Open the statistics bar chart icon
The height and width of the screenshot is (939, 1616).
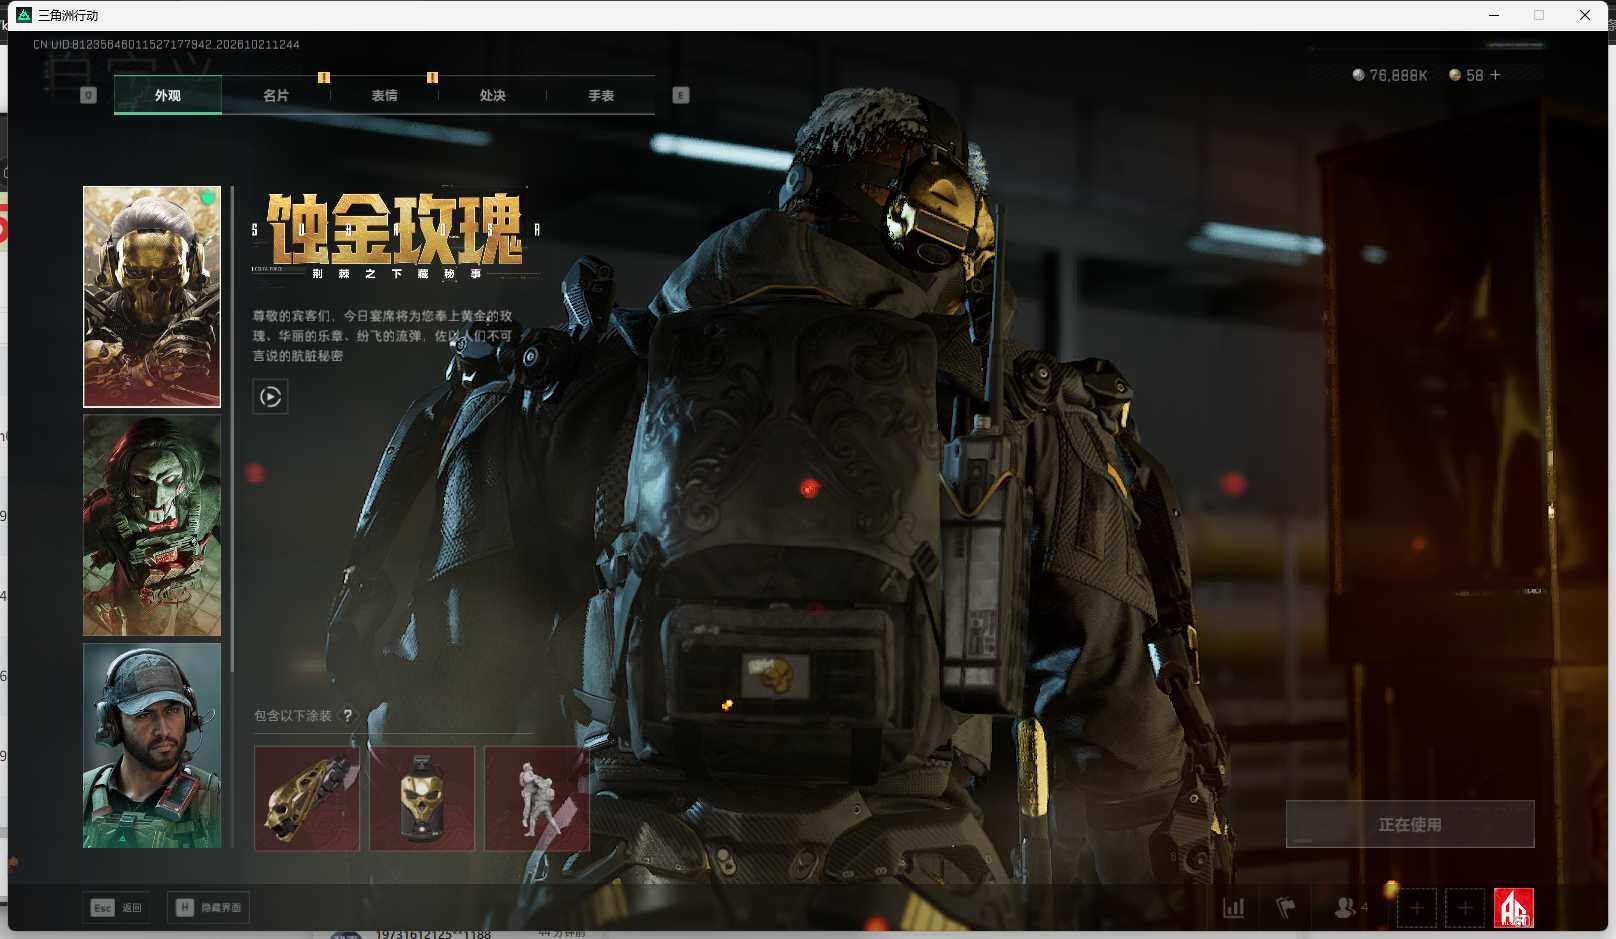[1234, 908]
